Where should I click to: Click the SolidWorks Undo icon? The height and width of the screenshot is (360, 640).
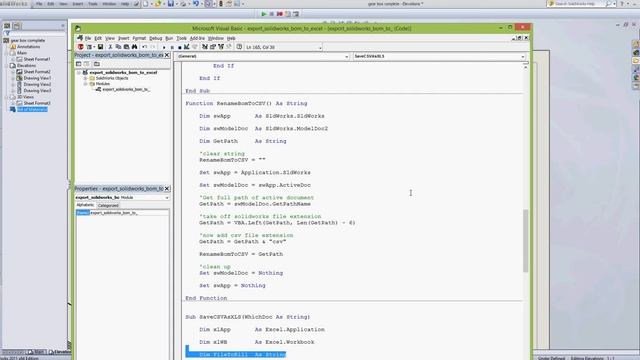[x=196, y=4]
